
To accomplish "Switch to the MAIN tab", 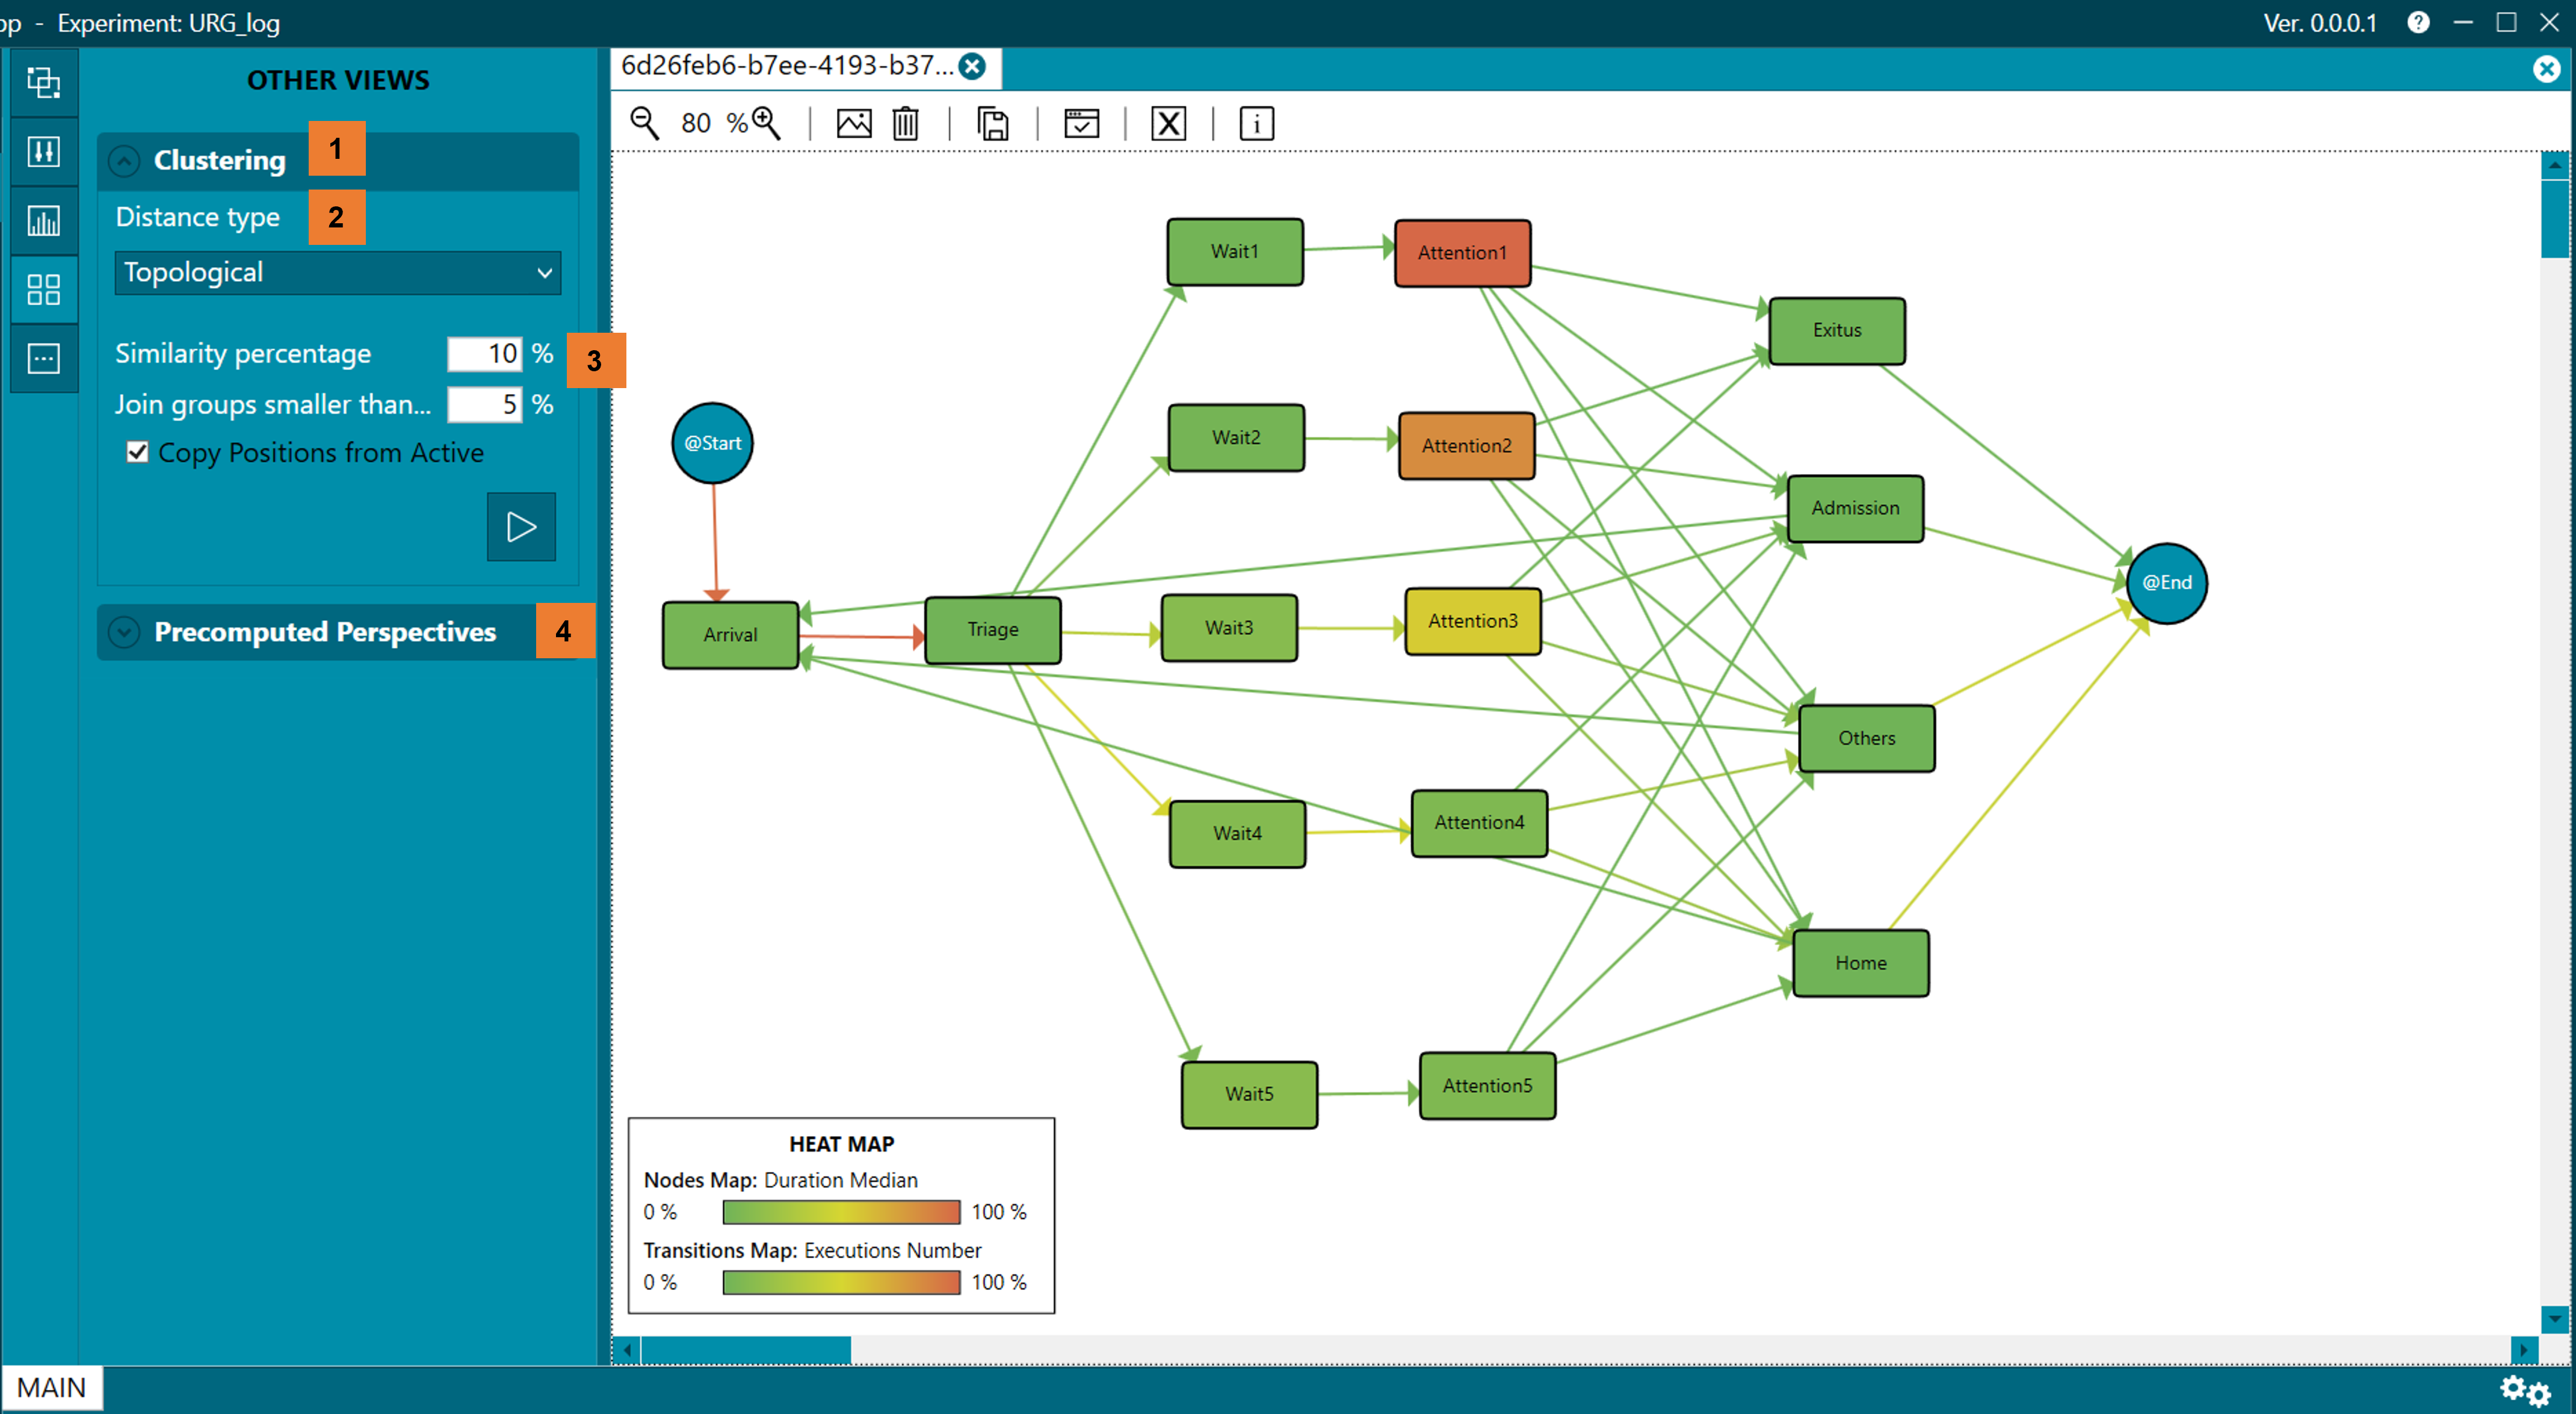I will point(52,1388).
